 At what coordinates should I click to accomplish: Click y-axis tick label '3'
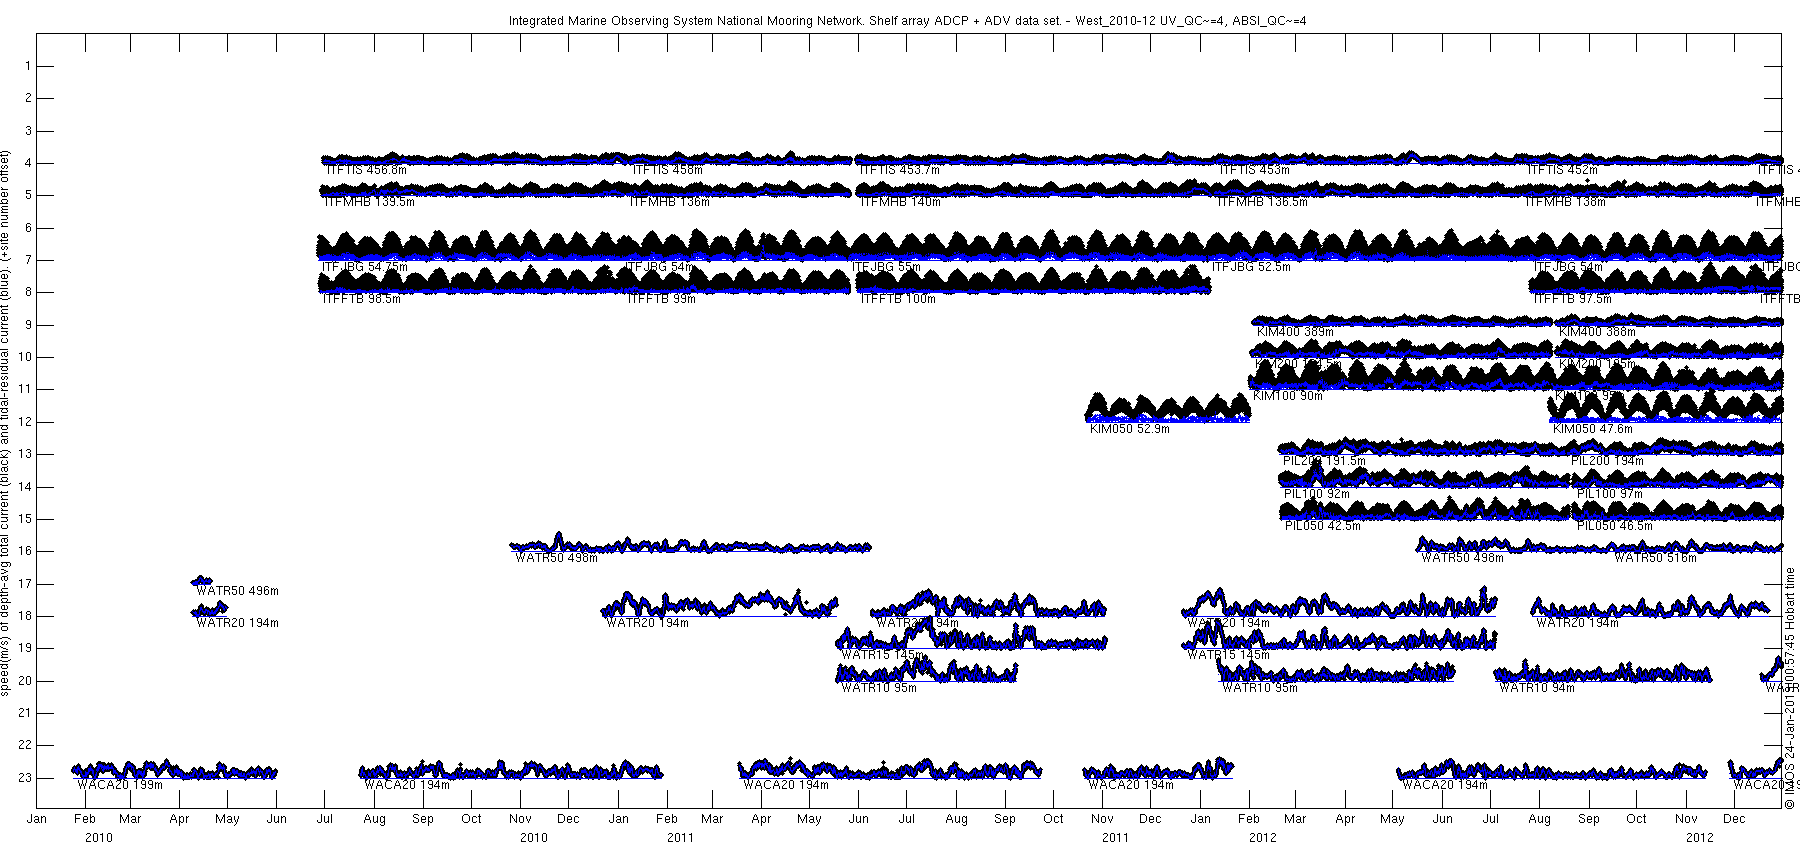pos(28,131)
